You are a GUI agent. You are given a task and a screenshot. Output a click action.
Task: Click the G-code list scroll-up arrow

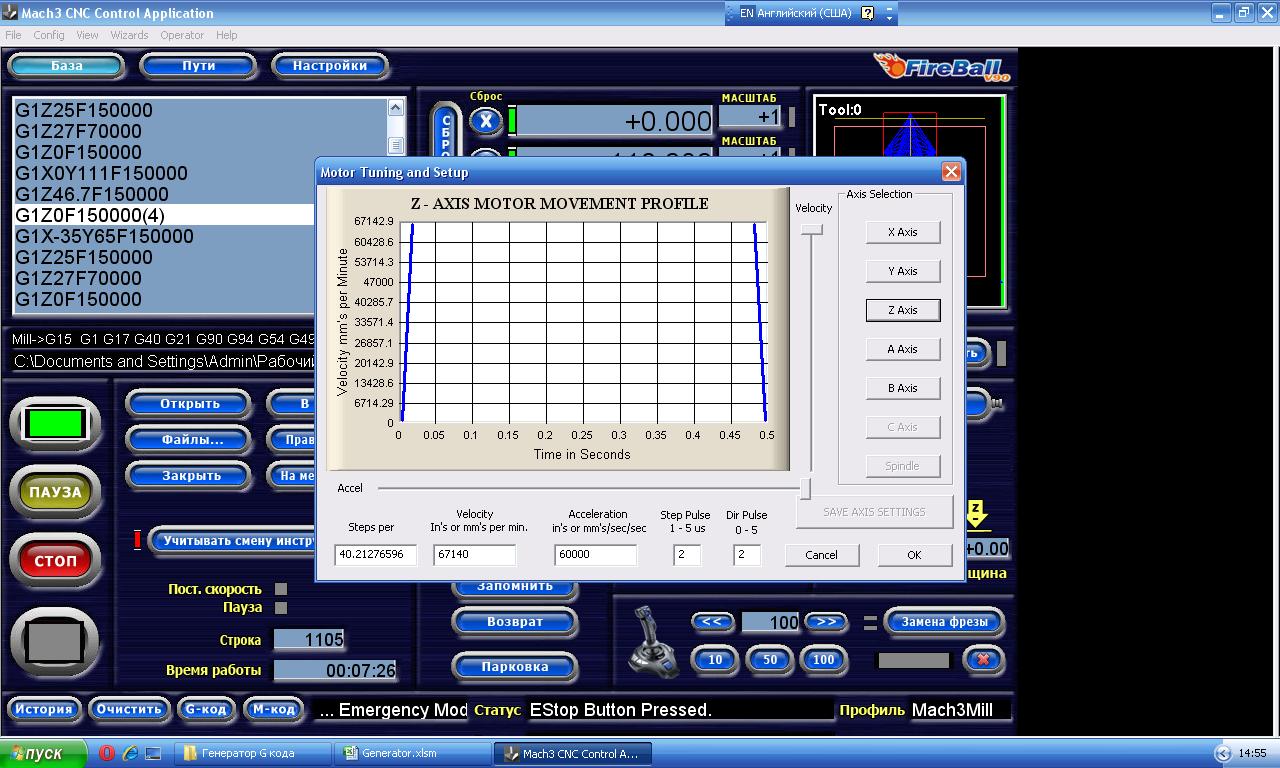click(x=395, y=108)
